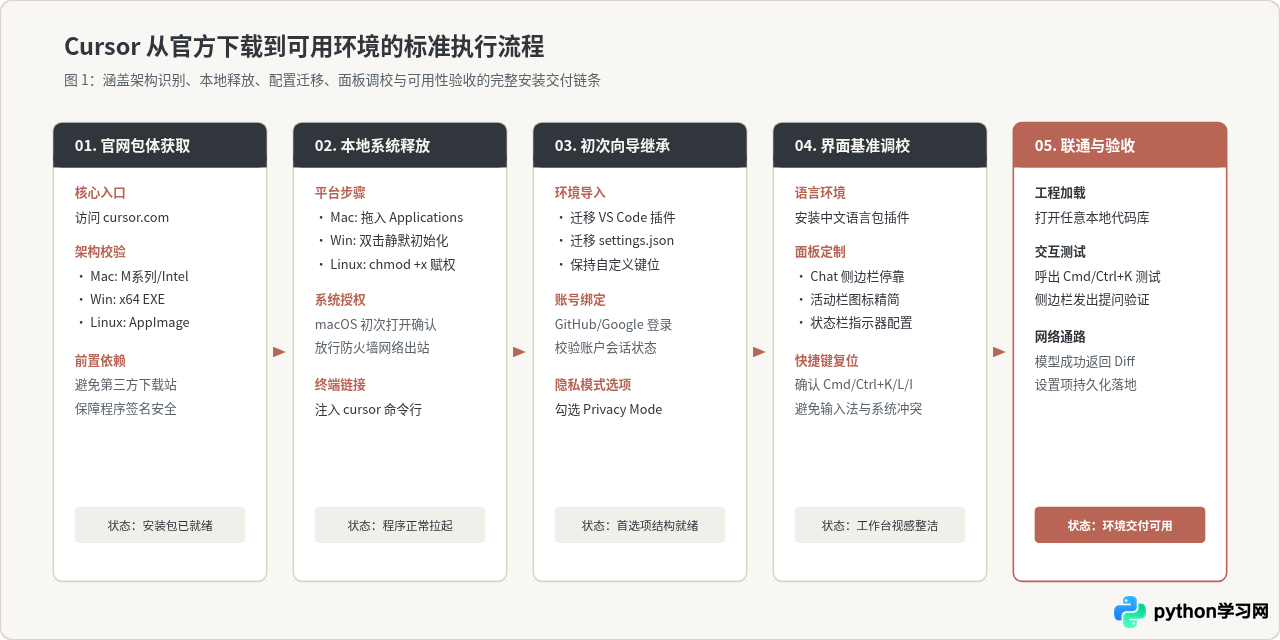This screenshot has height=640, width=1280.
Task: Select the '保持自定义键位' list item
Action: pos(607,265)
